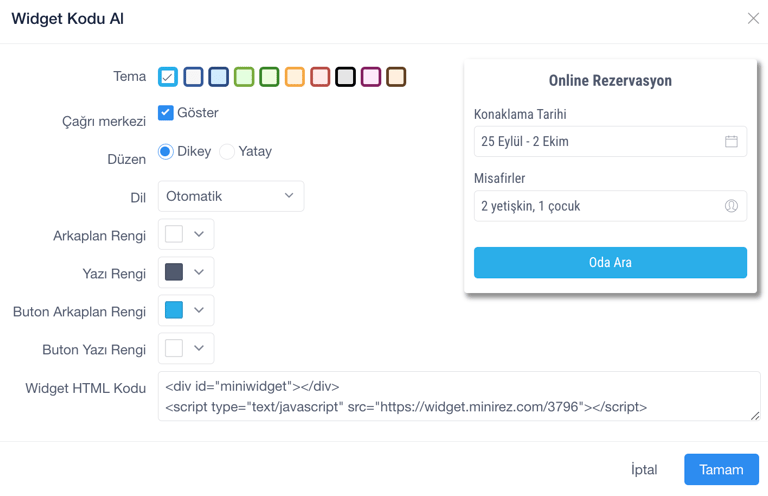Open the Dil language dropdown
The image size is (768, 496).
231,196
